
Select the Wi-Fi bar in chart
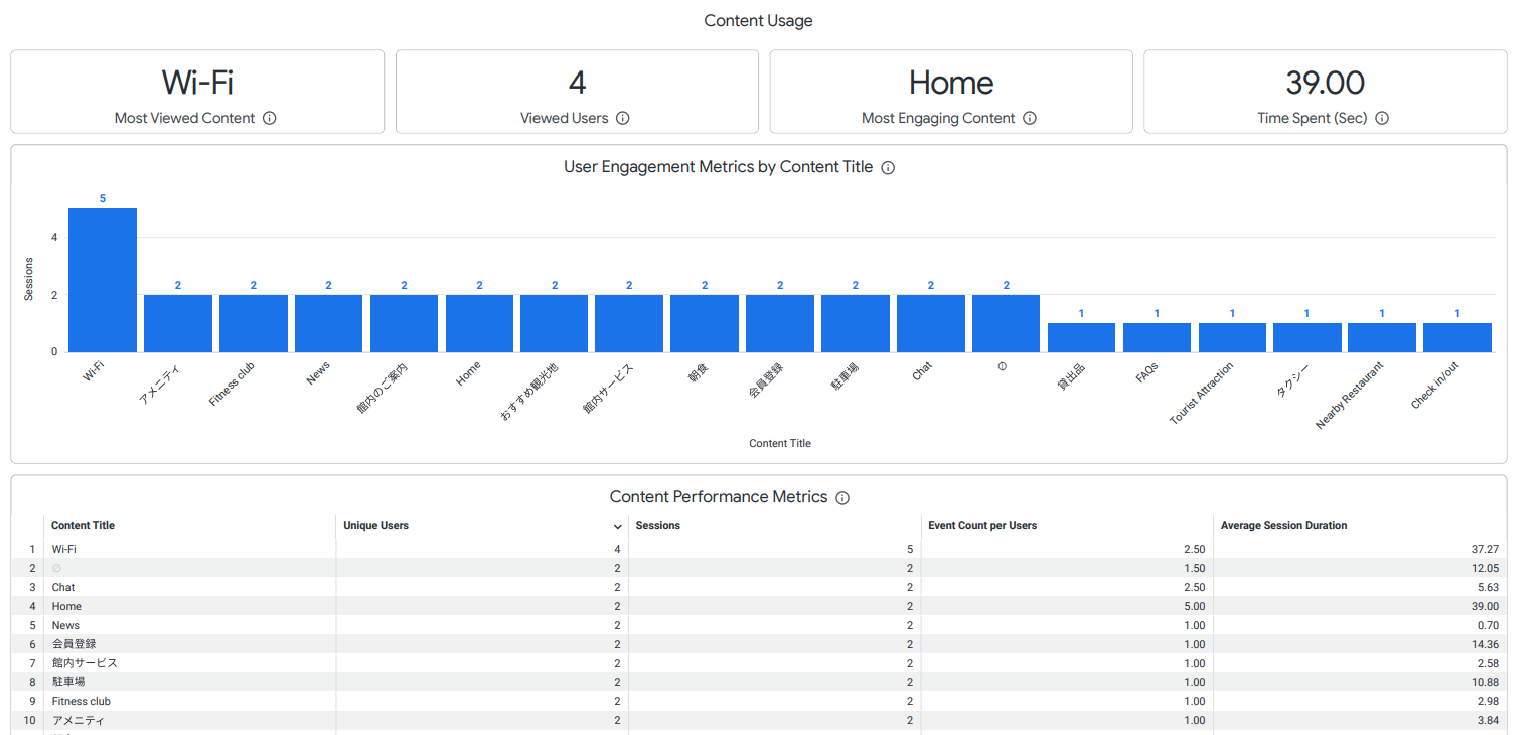pos(102,280)
